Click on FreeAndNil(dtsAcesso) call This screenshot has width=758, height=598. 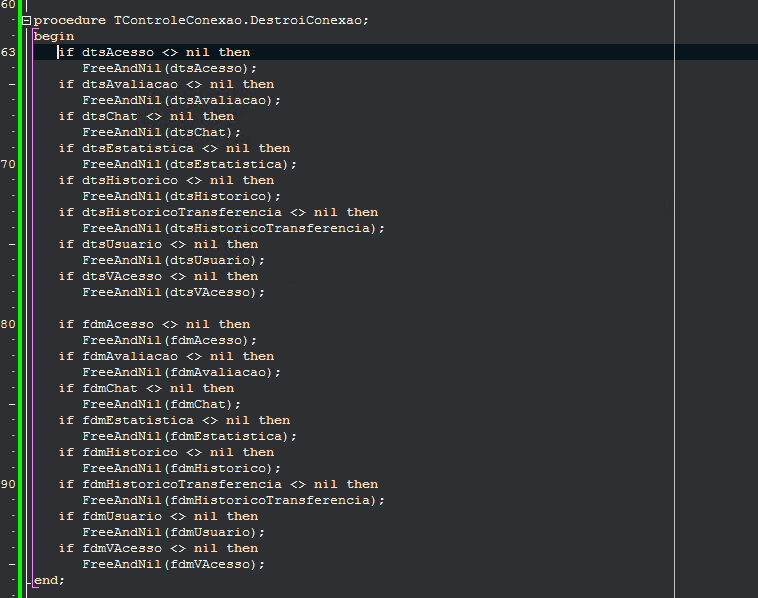point(170,68)
